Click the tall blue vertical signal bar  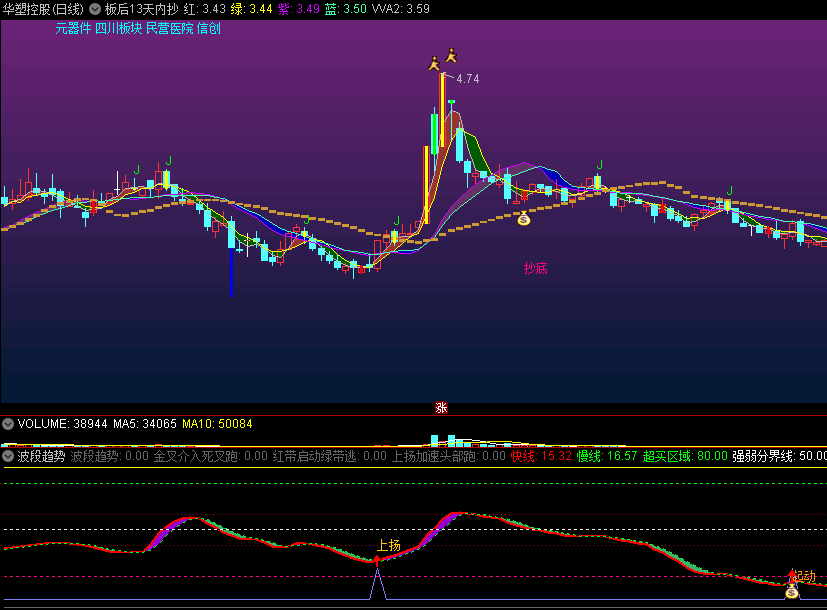click(x=231, y=272)
